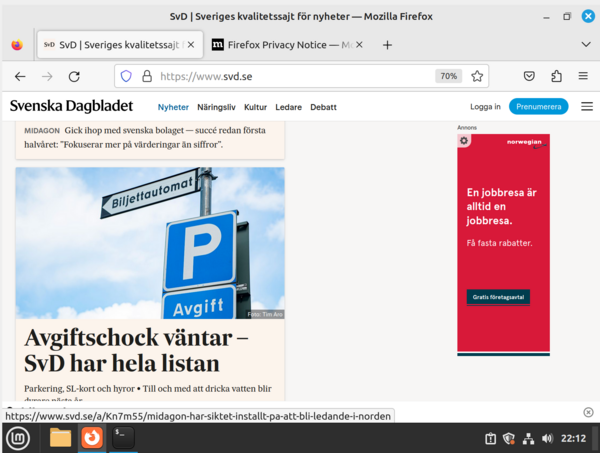This screenshot has height=453, width=600.
Task: Open tracking protection shield icon
Action: pos(126,76)
